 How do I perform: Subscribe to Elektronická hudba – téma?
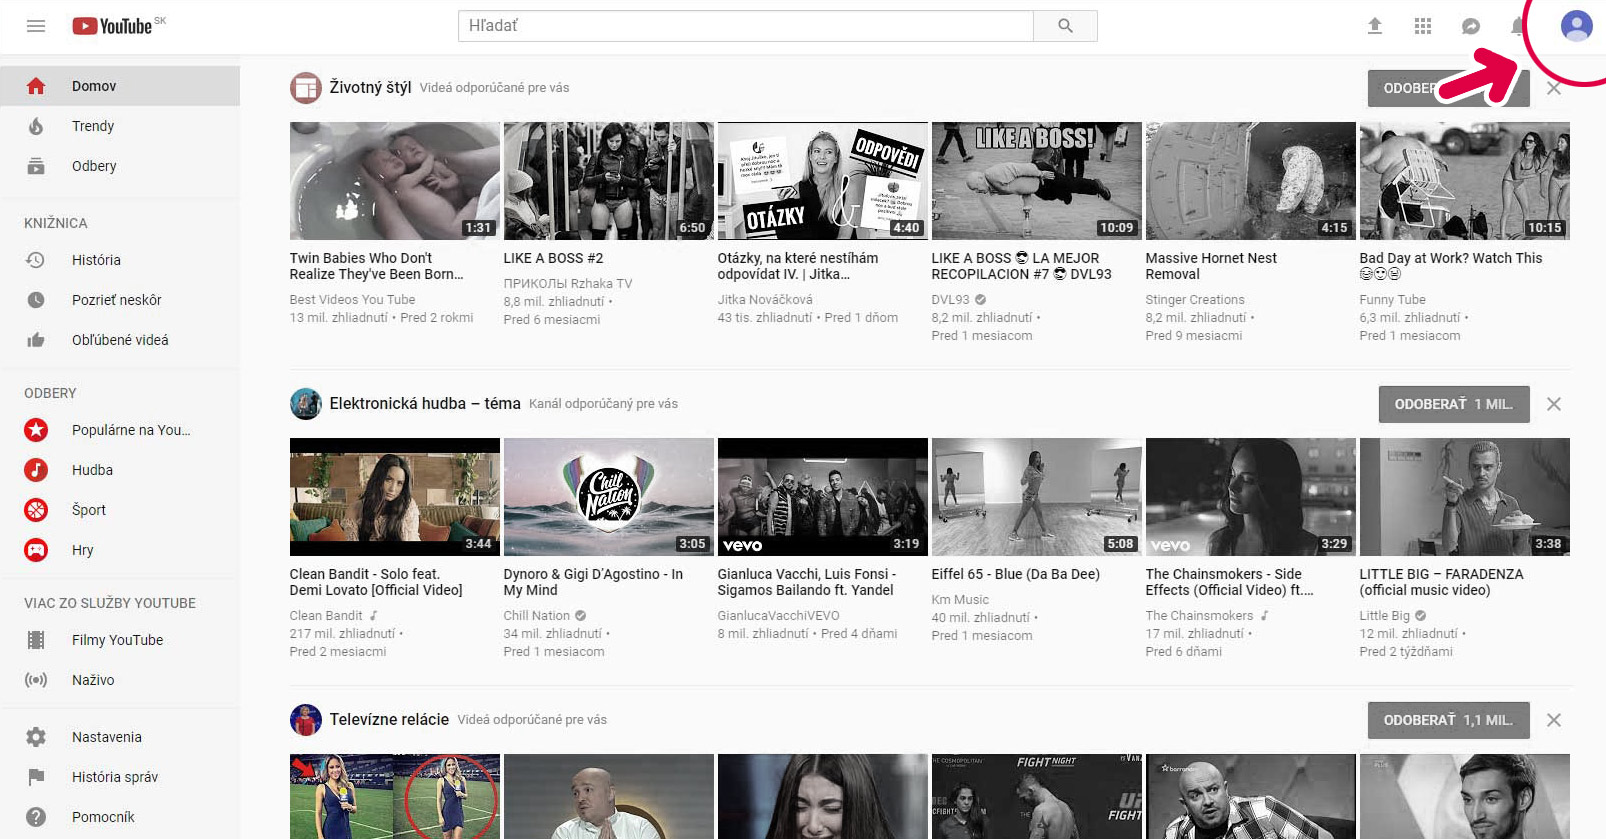[1454, 404]
